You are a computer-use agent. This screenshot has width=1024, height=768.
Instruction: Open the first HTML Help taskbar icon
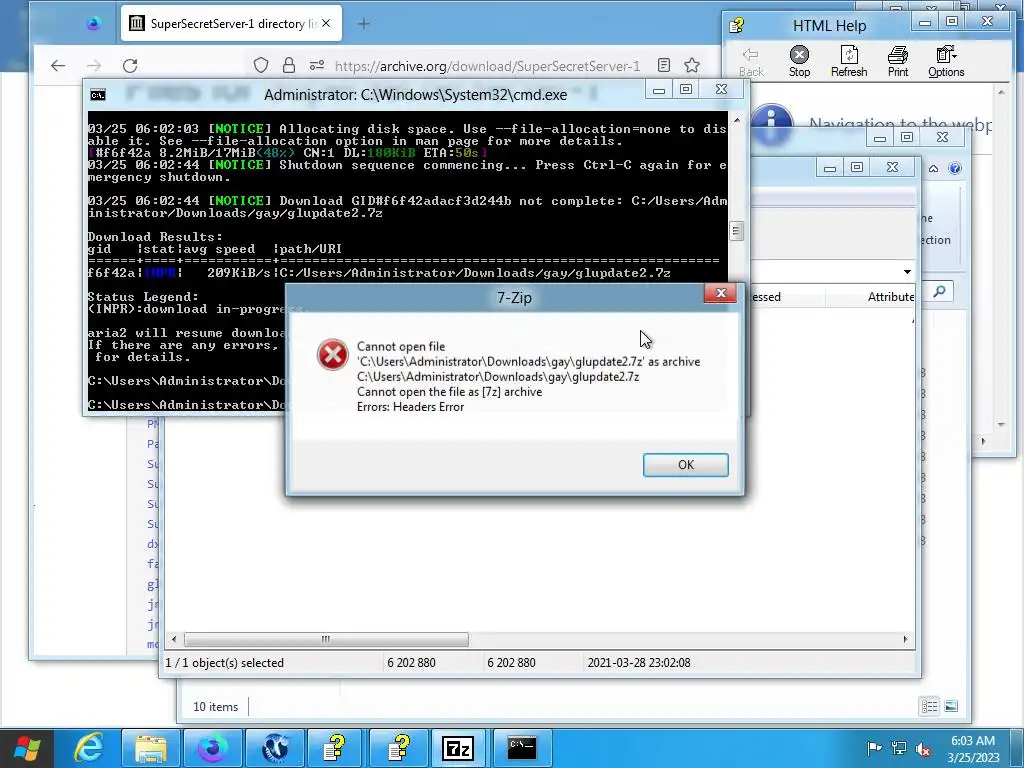[x=336, y=748]
